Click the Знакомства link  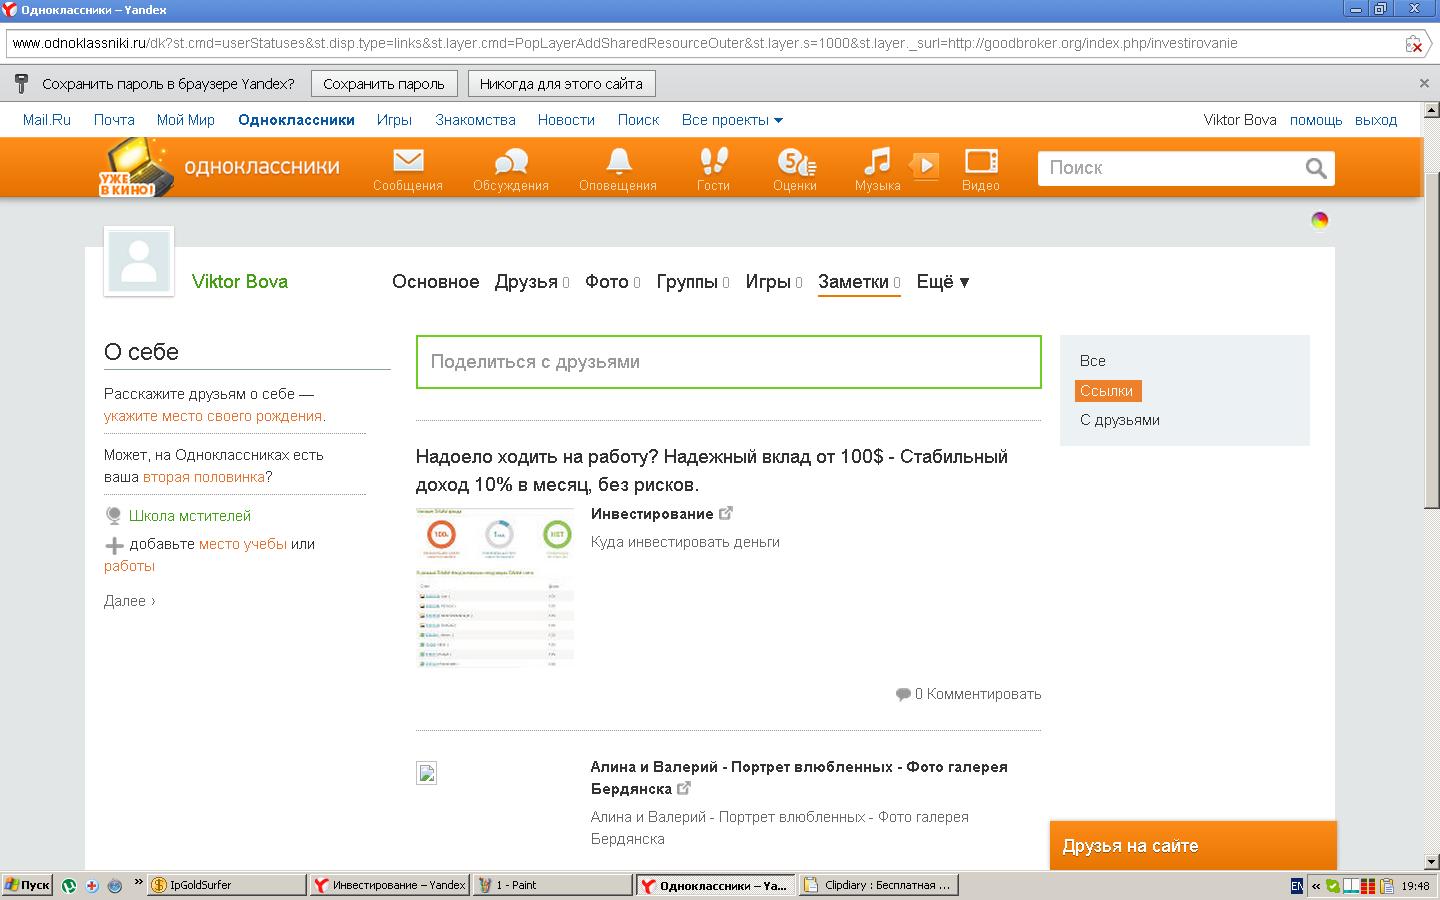pyautogui.click(x=476, y=120)
